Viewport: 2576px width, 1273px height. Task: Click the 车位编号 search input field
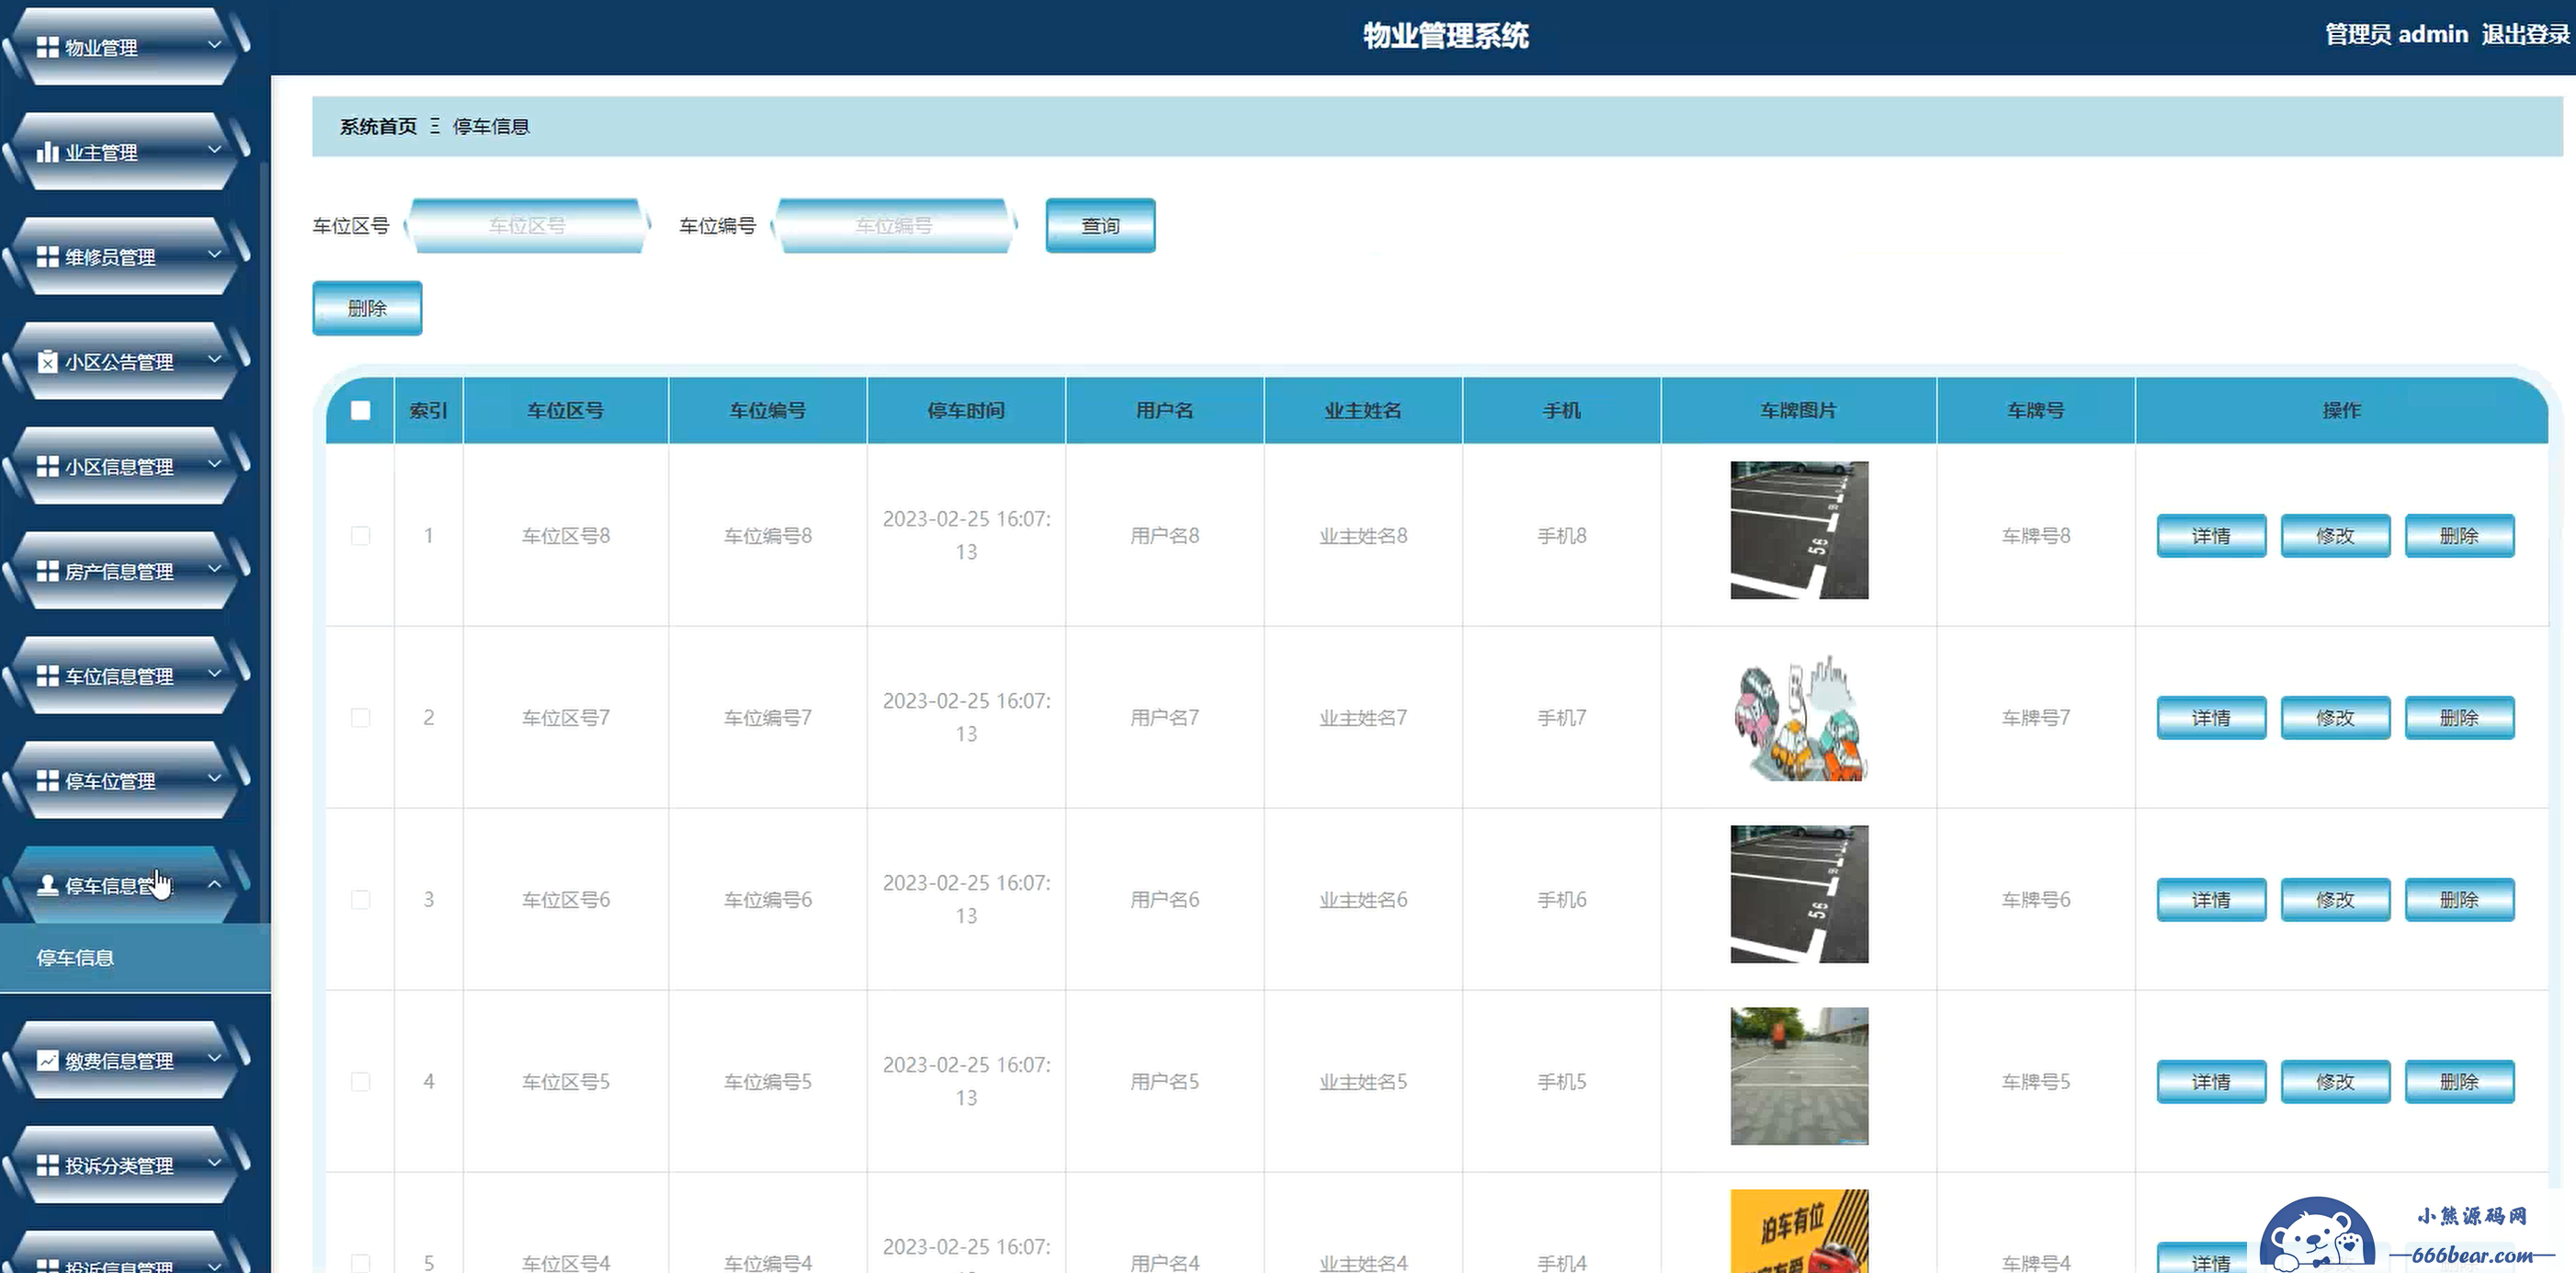(x=894, y=226)
